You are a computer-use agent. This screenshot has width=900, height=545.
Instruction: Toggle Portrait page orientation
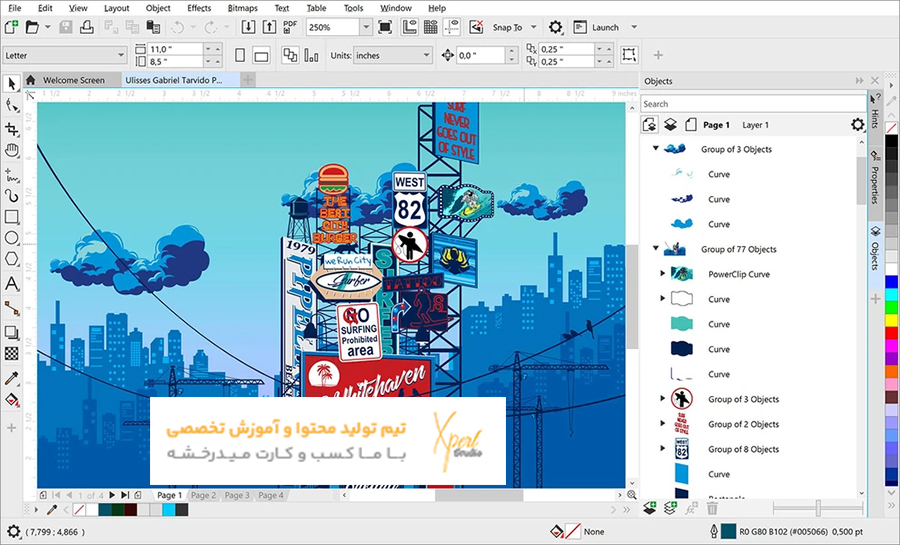point(240,55)
